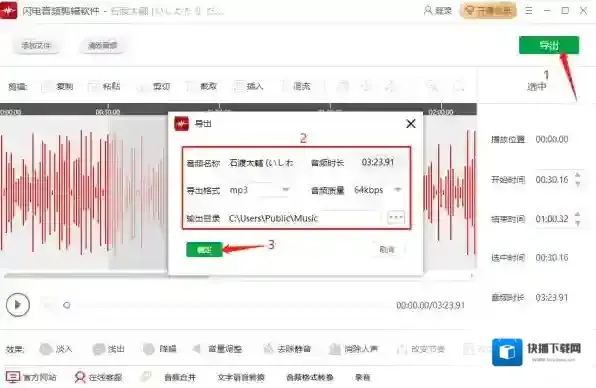Click the second faded icon after 删除
Screen dimensions: 596x388
pyautogui.click(x=366, y=87)
